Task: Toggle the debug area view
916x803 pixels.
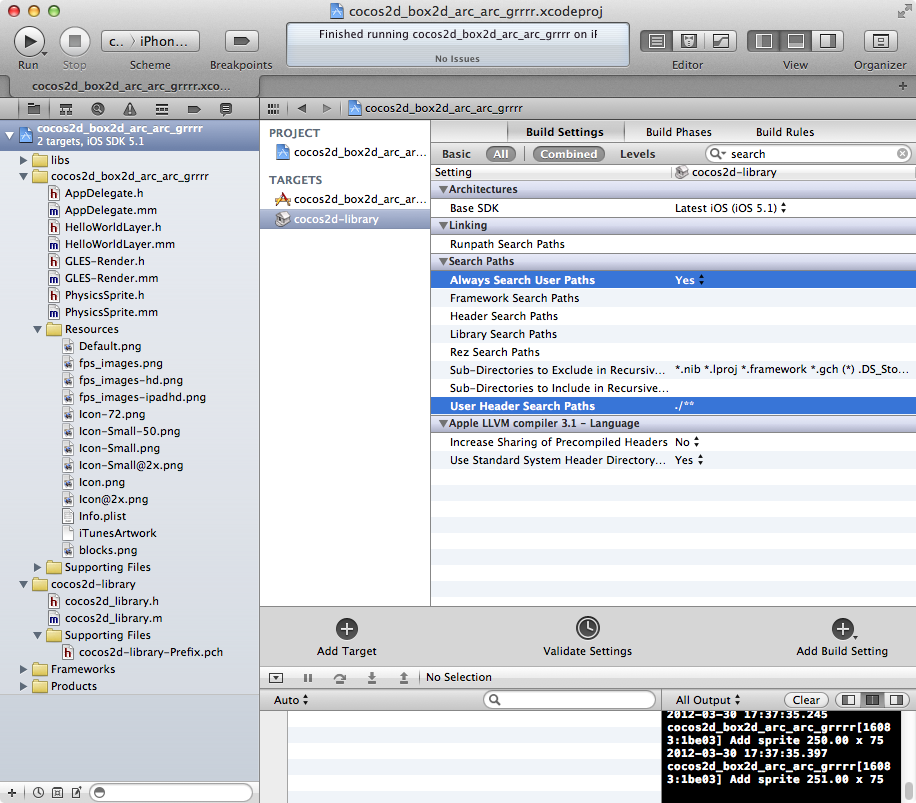Action: pyautogui.click(x=796, y=41)
